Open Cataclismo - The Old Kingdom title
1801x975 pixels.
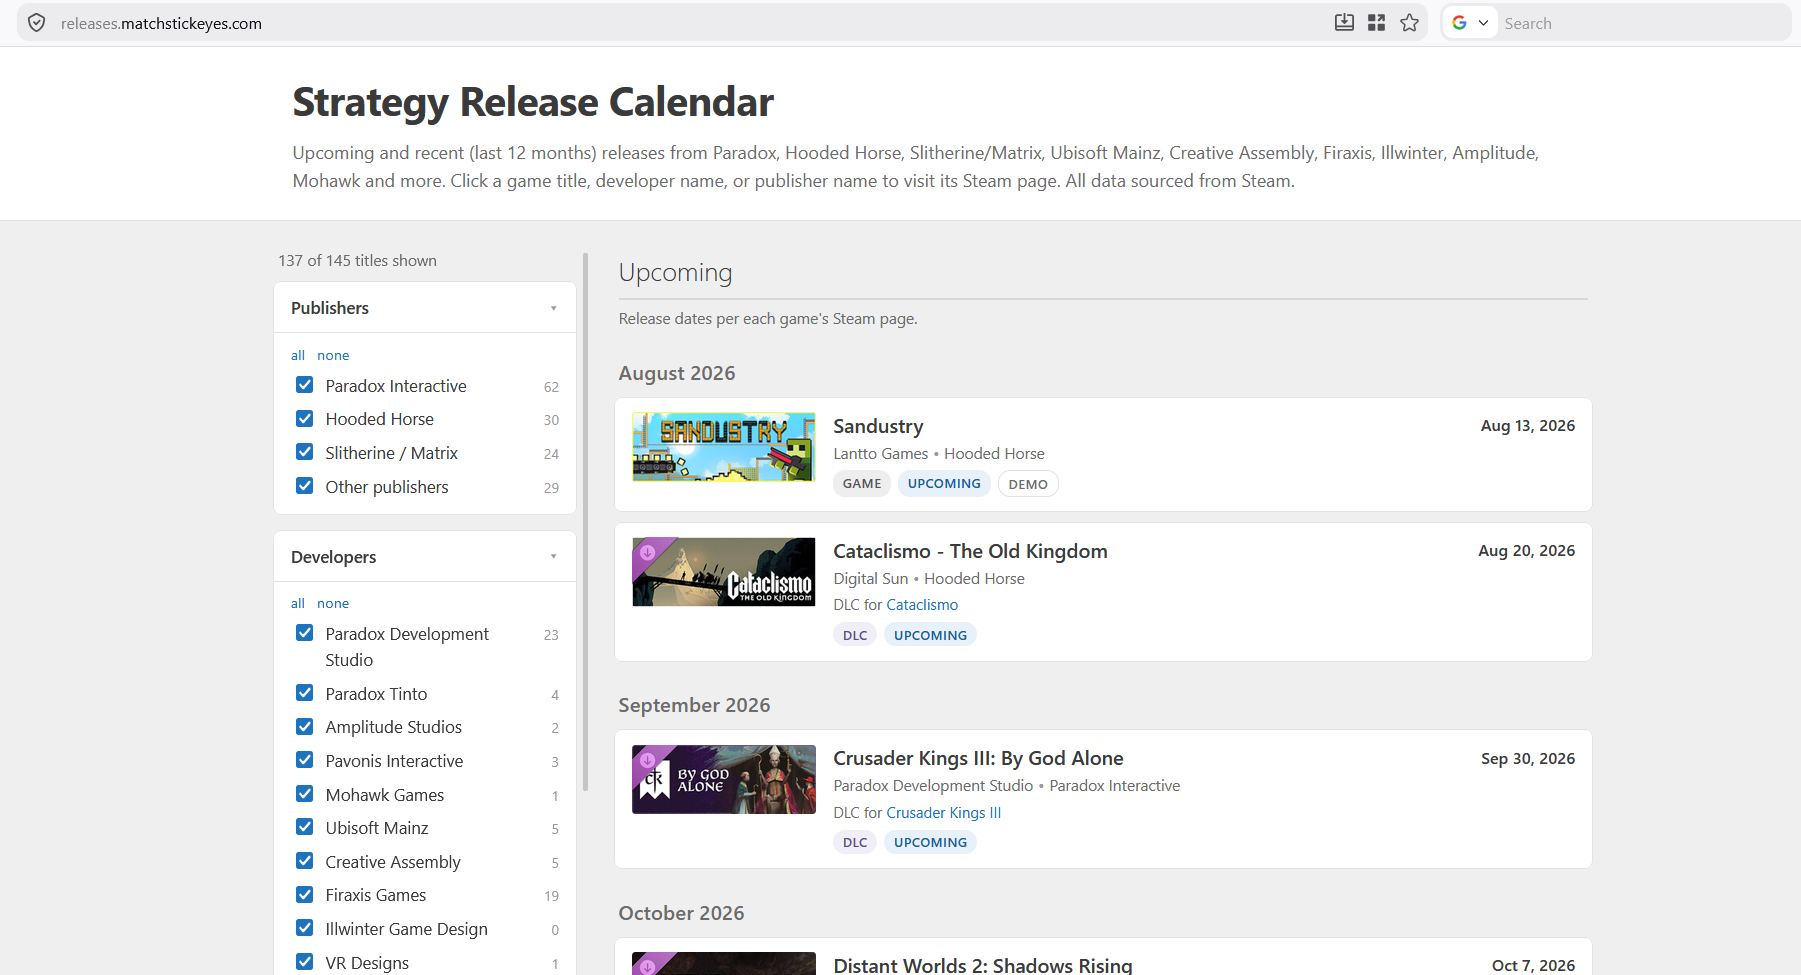970,551
